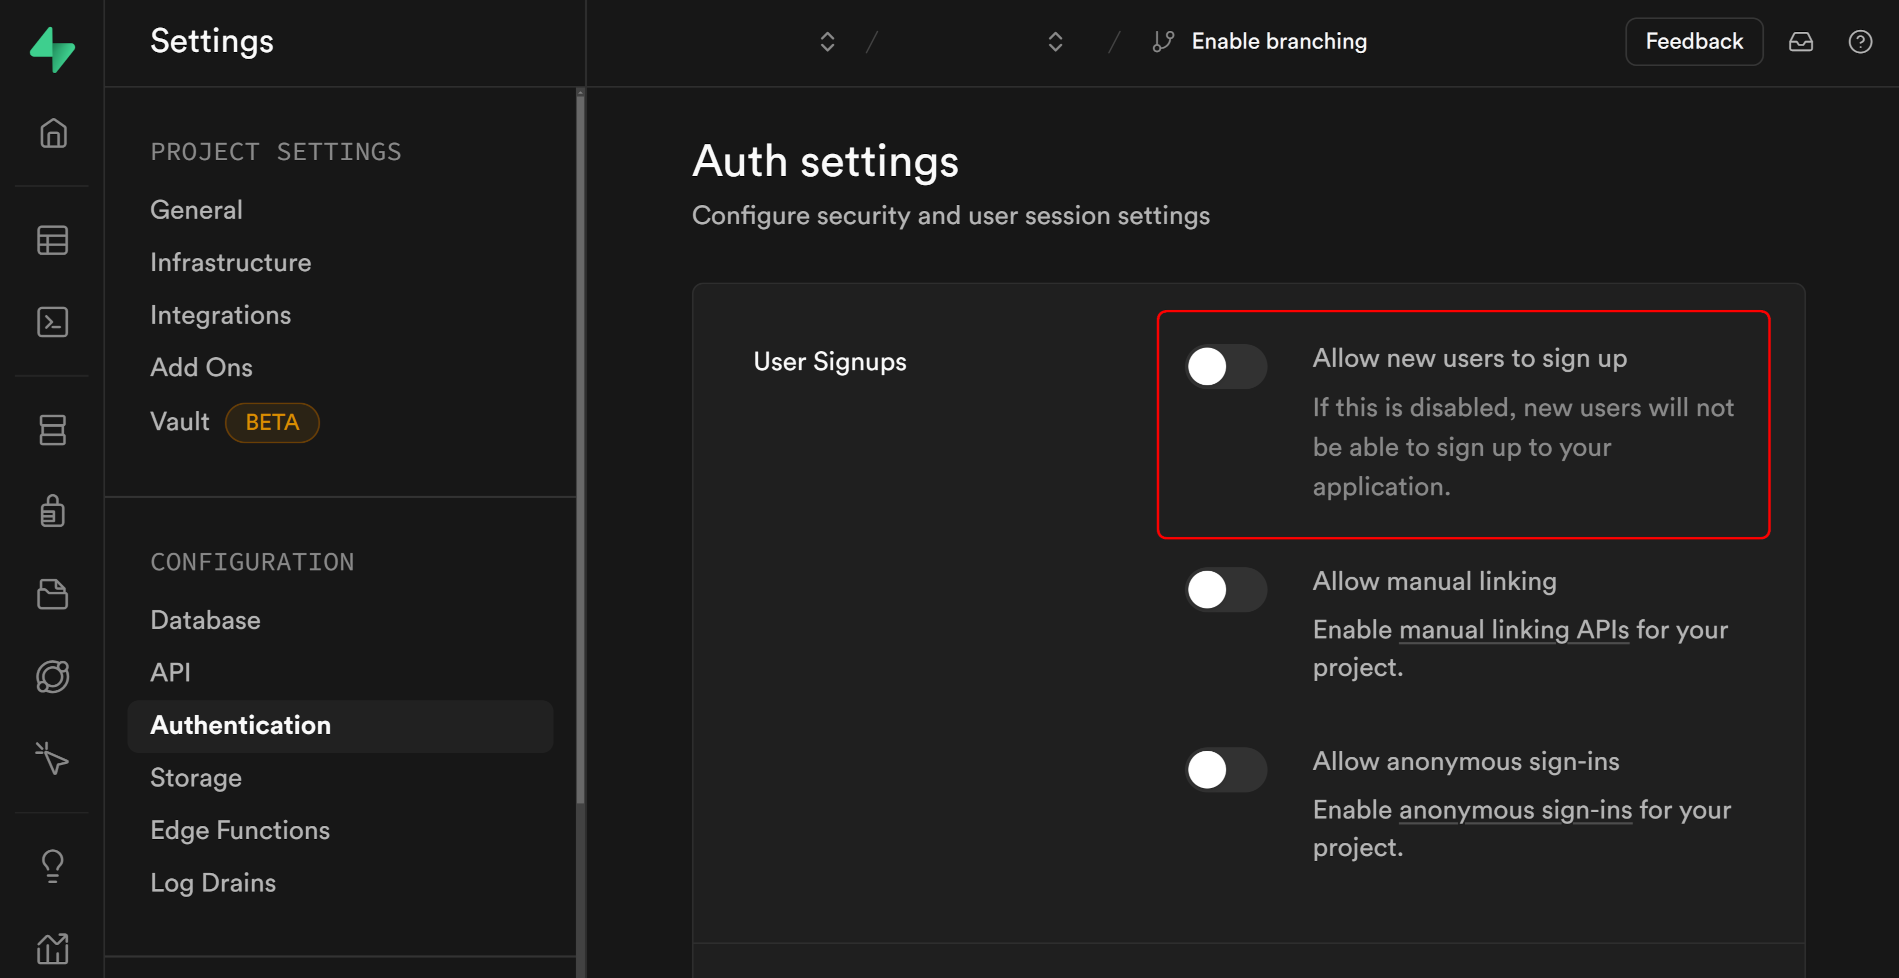
Task: Open the notifications inbox icon
Action: (1801, 42)
